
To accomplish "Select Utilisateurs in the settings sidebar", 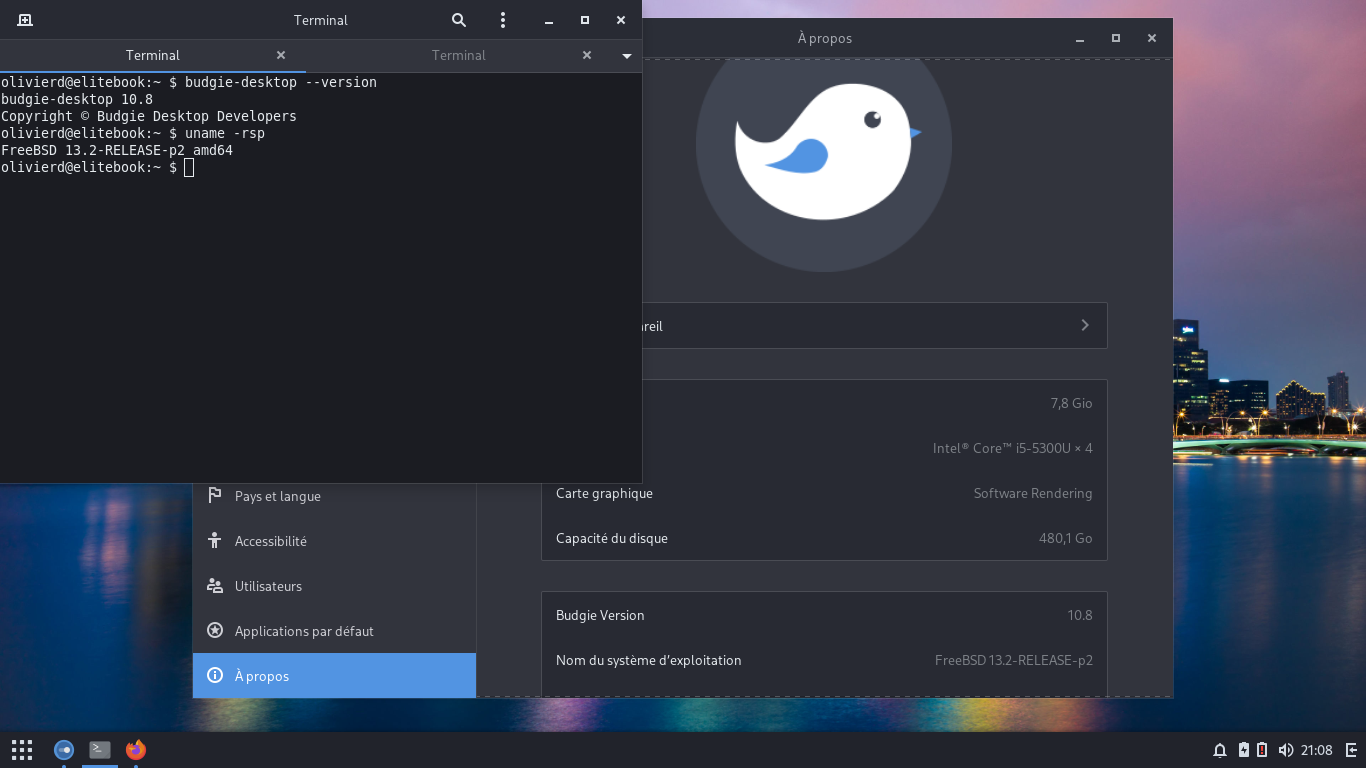I will click(268, 586).
